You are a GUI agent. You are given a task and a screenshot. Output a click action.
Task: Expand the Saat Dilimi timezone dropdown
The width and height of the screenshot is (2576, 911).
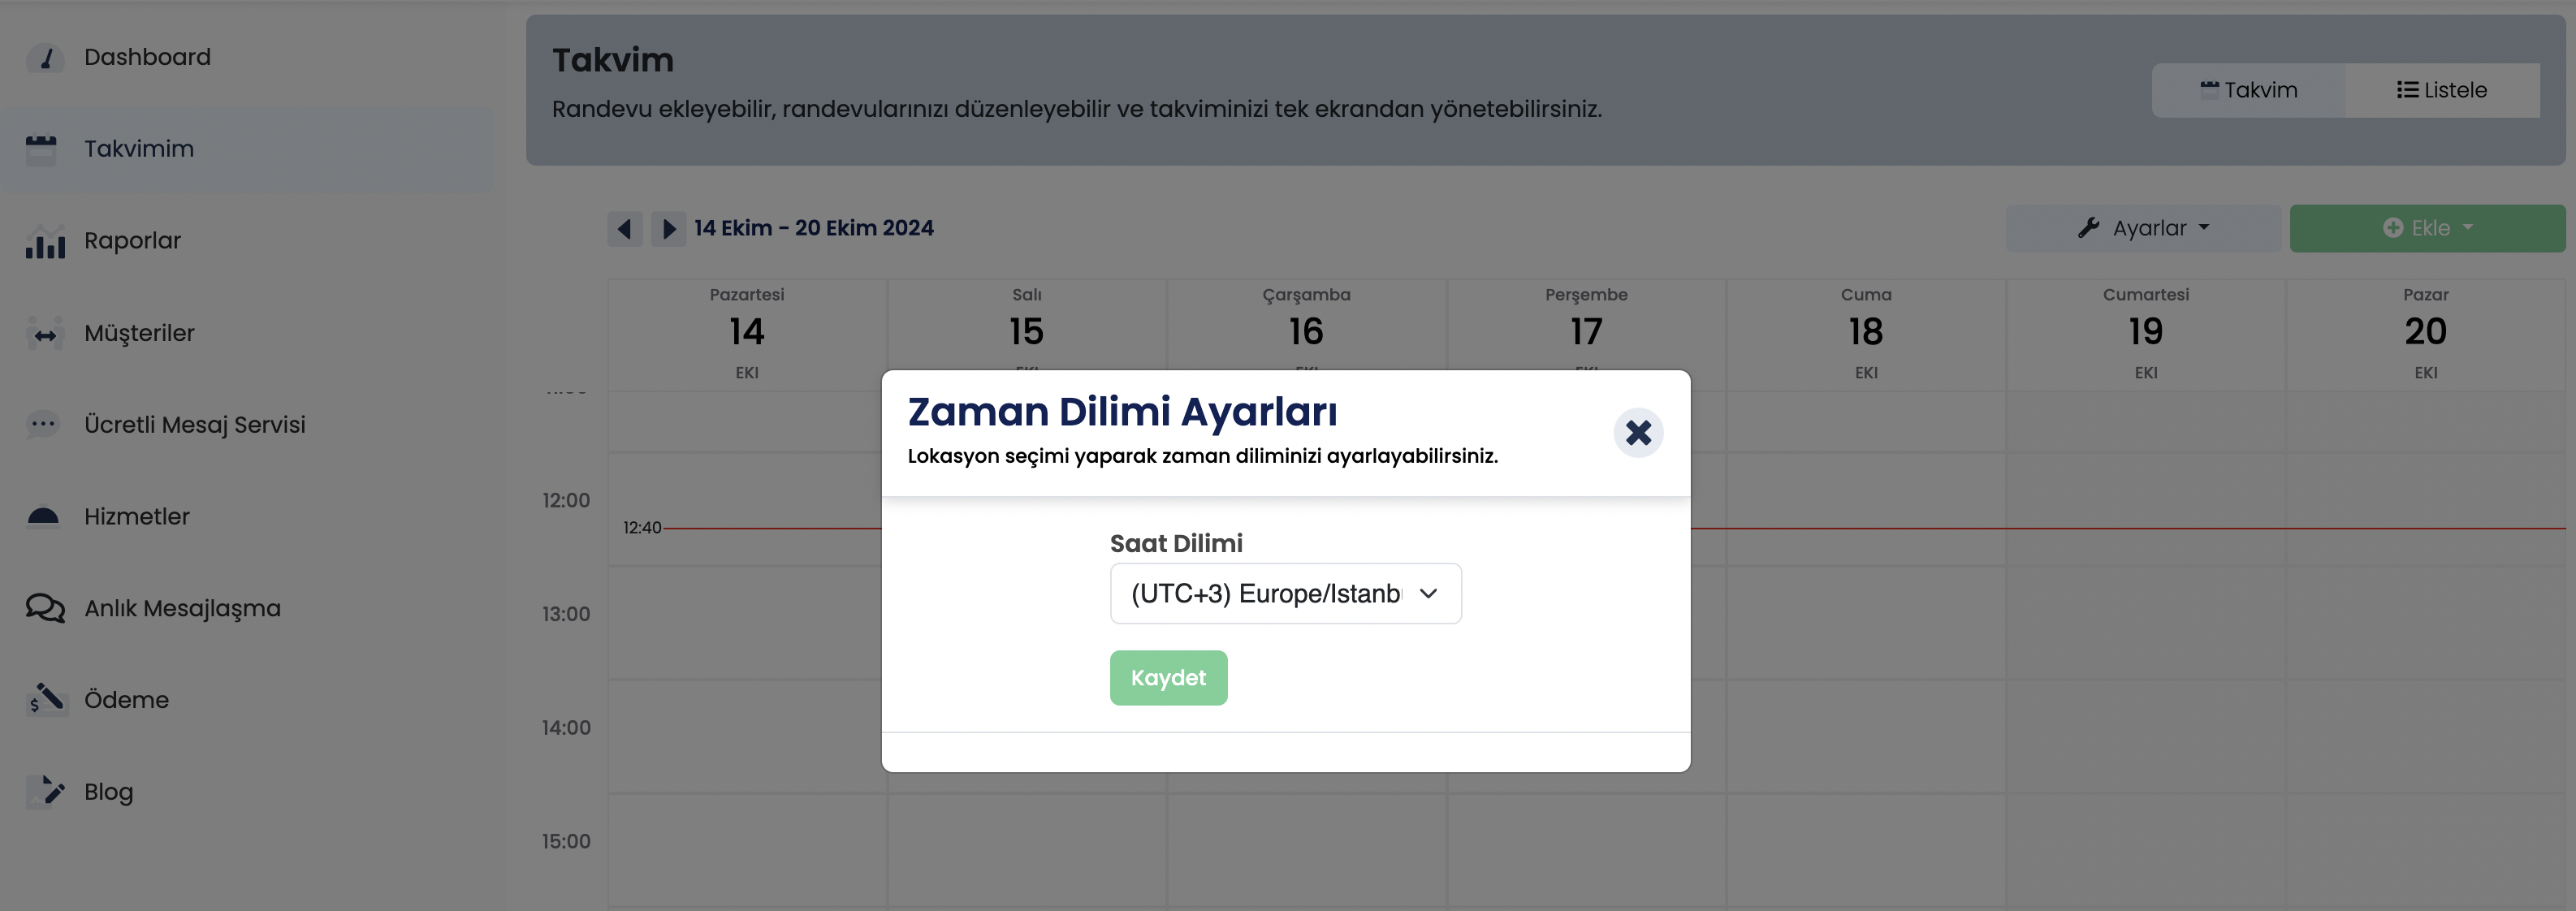click(1285, 593)
